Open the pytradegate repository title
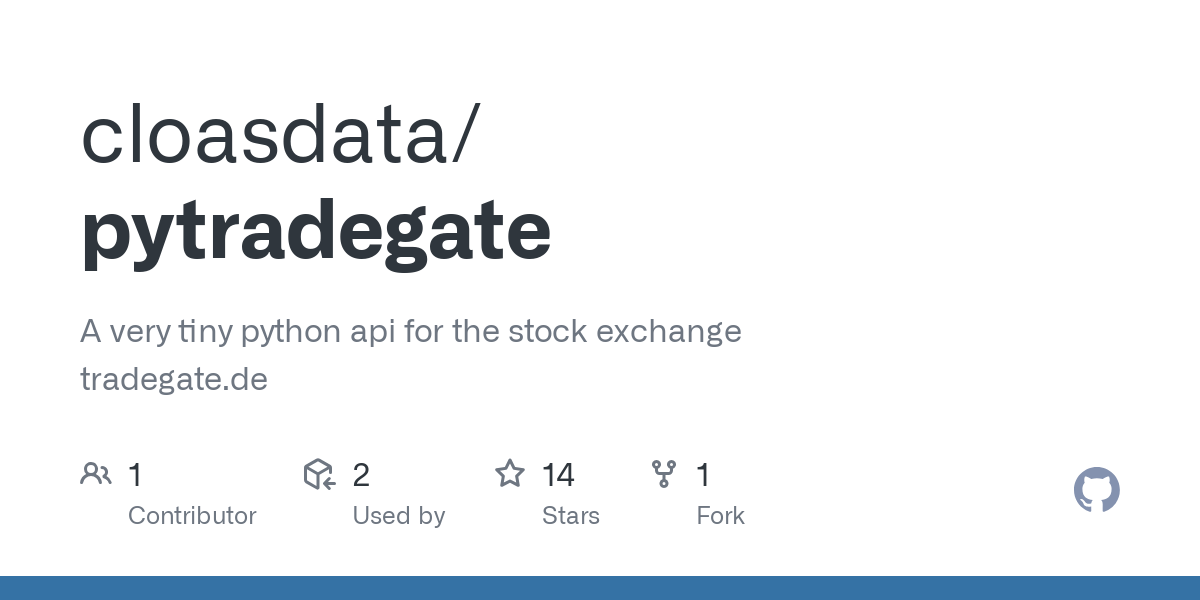The width and height of the screenshot is (1200, 600). click(x=316, y=230)
